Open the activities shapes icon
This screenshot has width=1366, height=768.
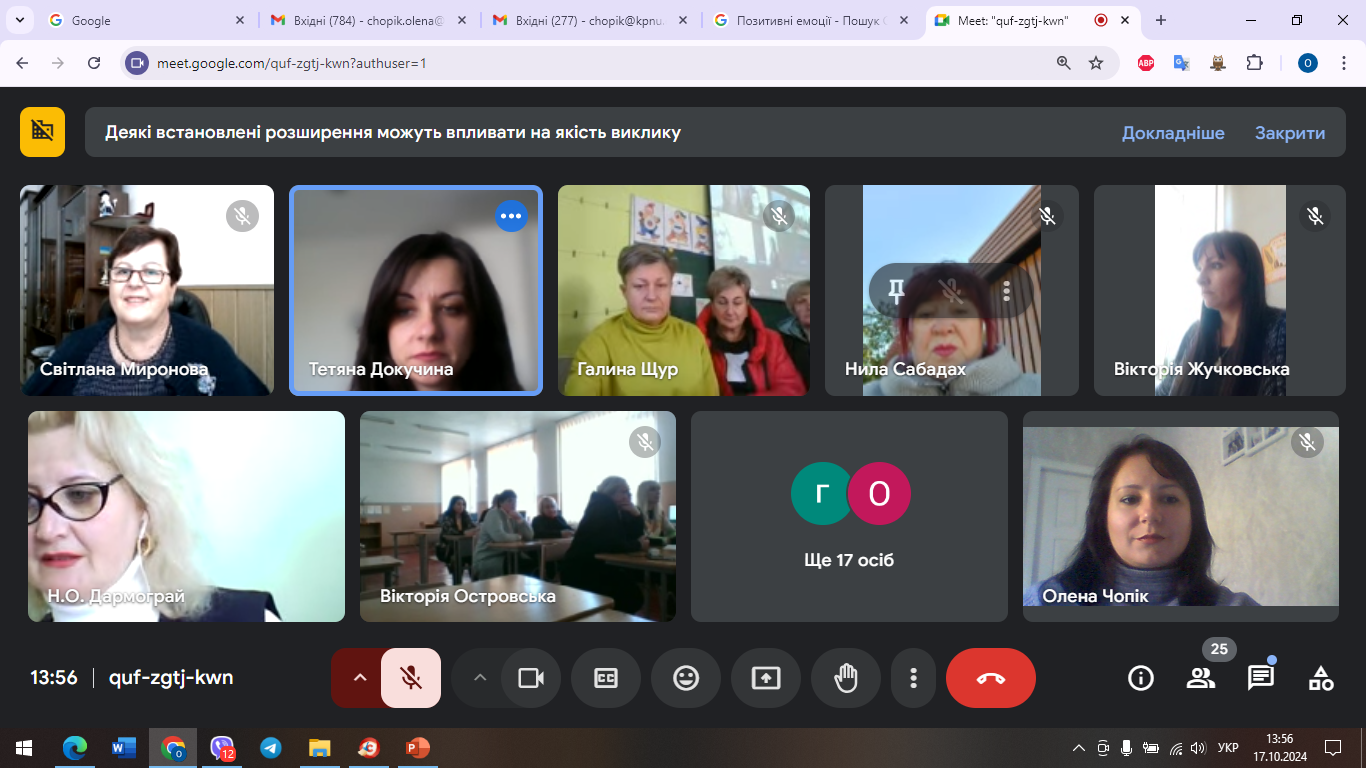pyautogui.click(x=1321, y=678)
